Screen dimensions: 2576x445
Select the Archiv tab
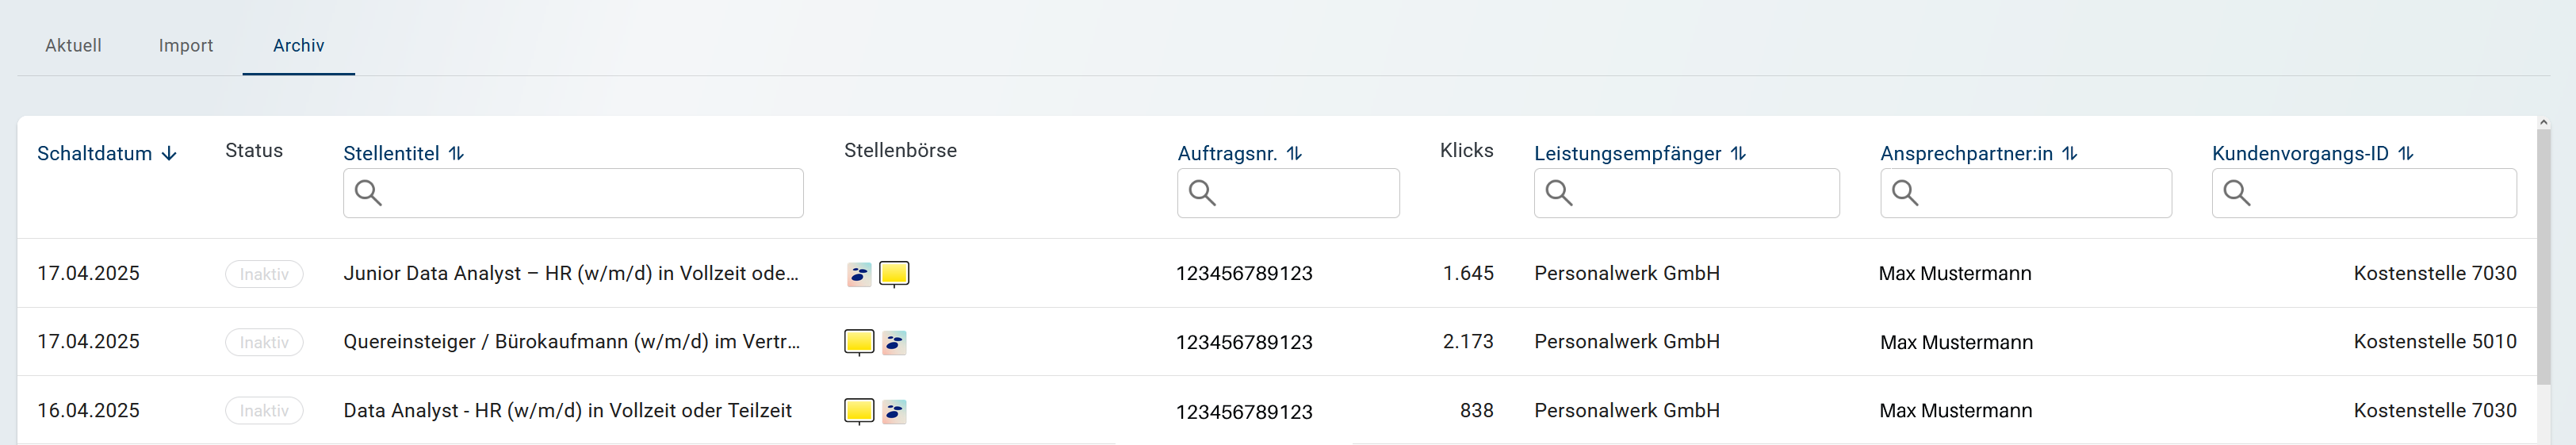[298, 46]
